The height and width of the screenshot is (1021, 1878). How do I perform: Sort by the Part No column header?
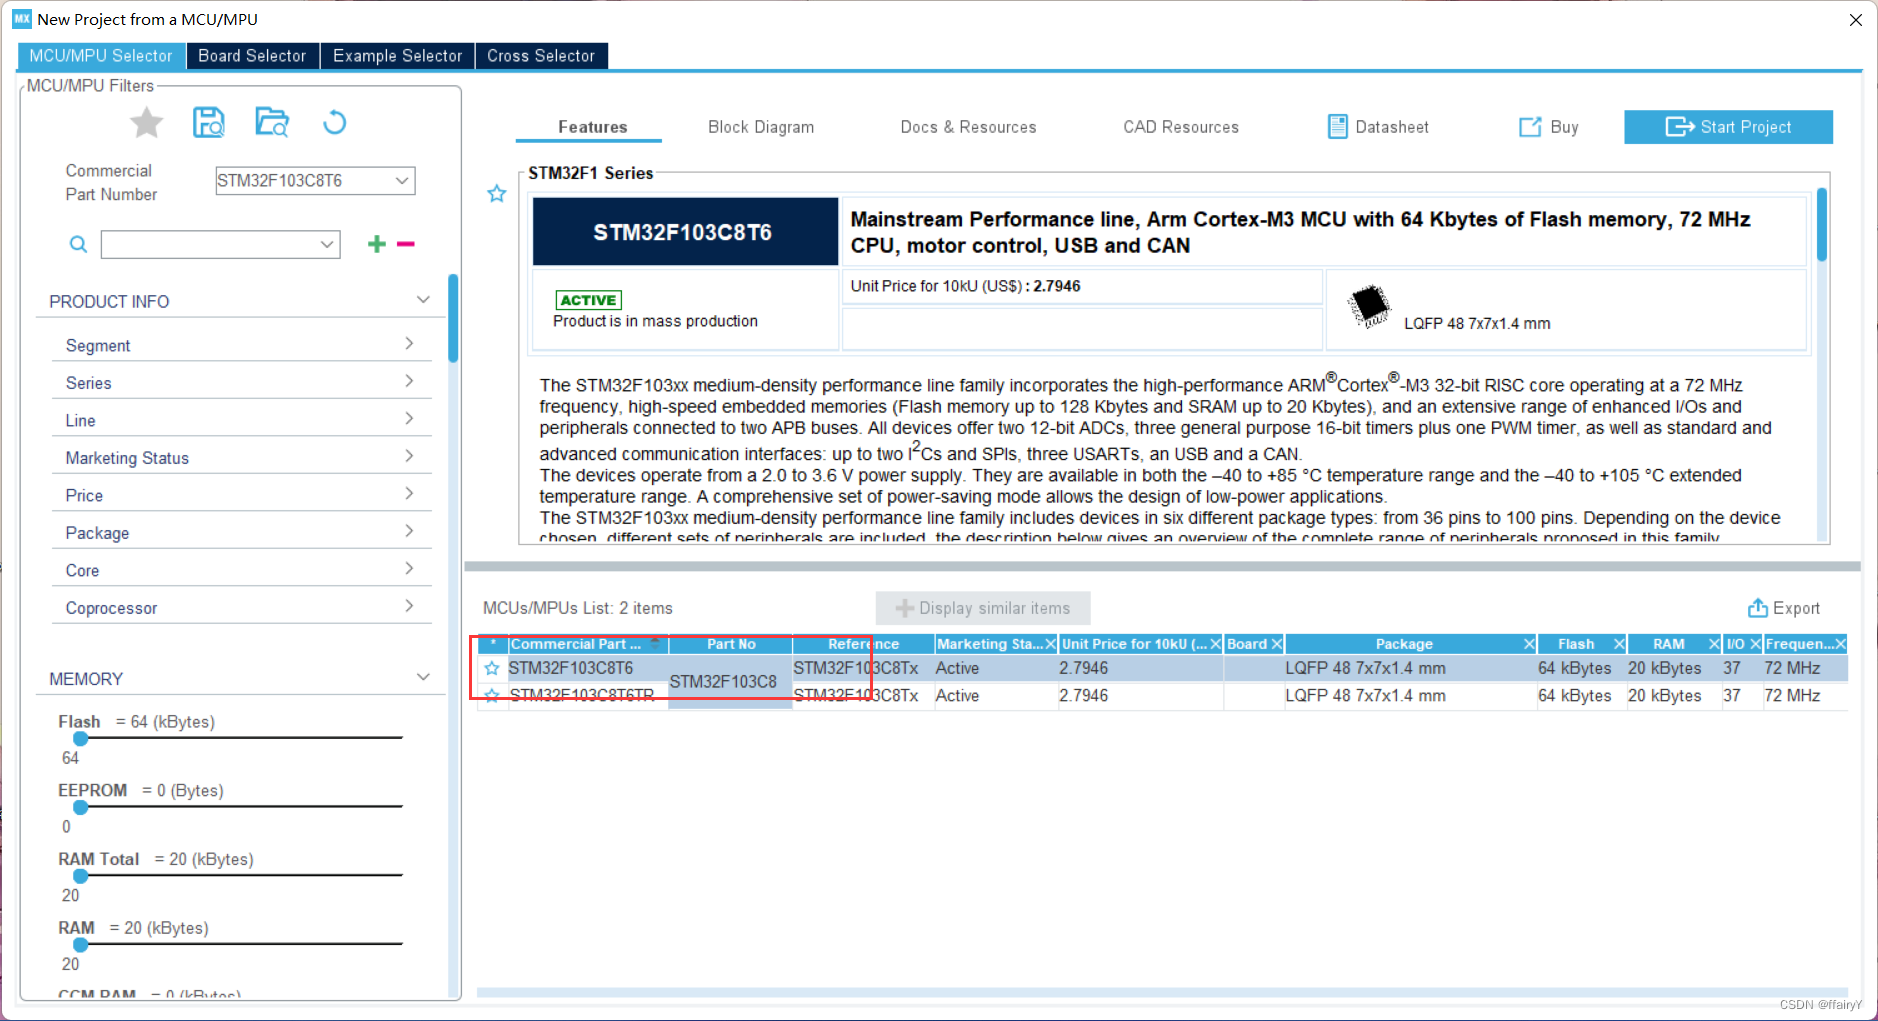pos(731,644)
